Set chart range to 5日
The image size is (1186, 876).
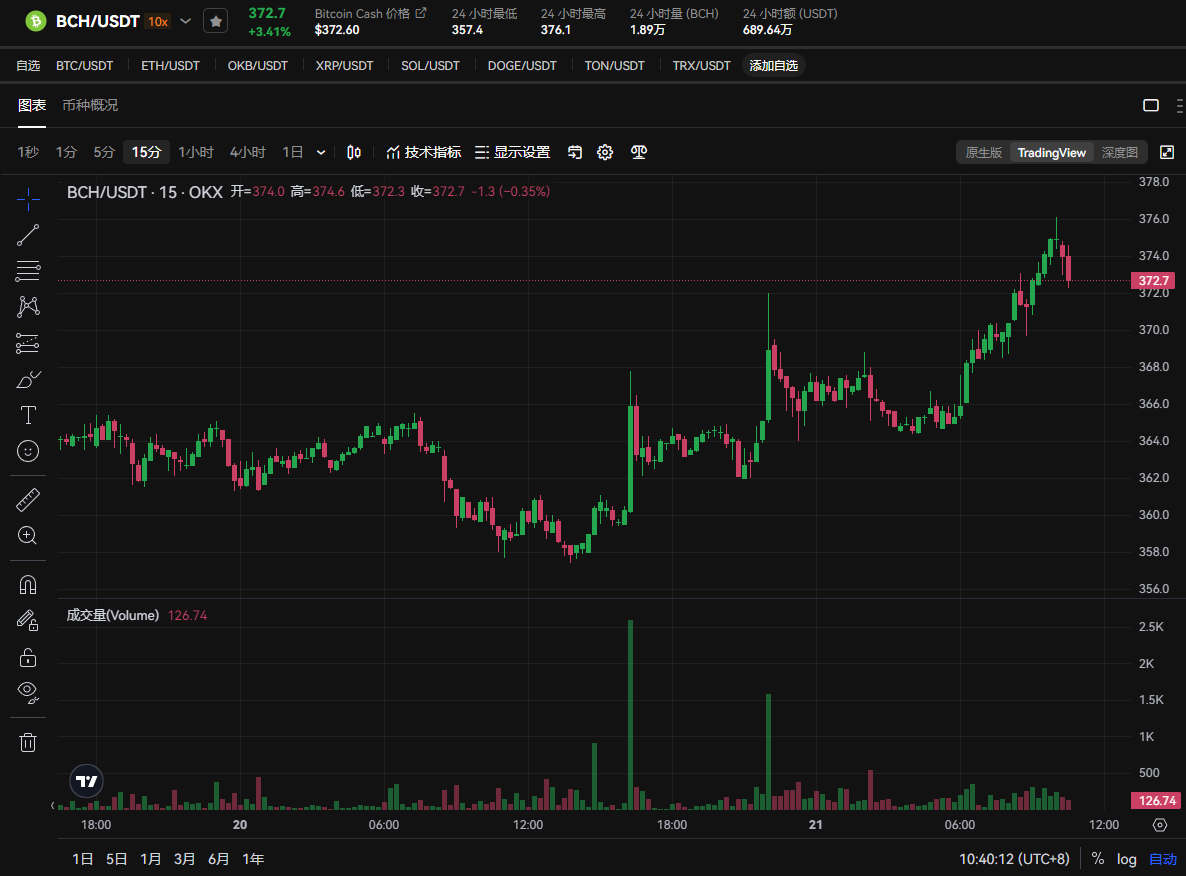click(116, 859)
